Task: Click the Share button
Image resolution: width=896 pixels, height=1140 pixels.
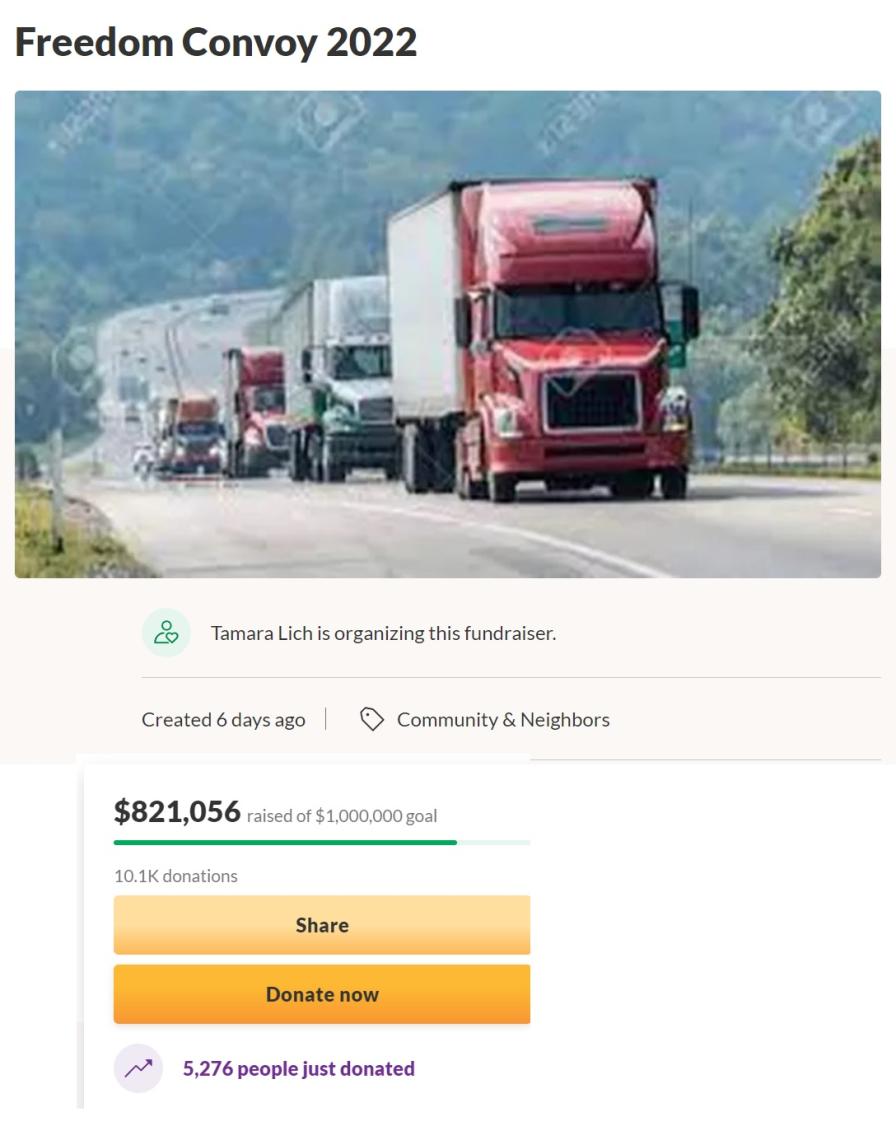Action: pos(321,925)
